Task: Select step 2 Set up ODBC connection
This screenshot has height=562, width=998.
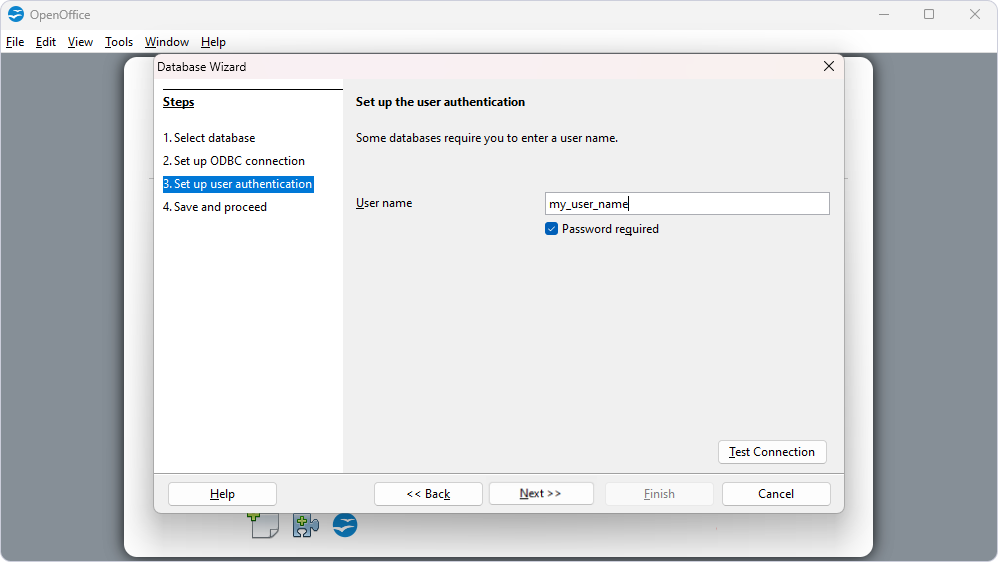Action: [234, 161]
